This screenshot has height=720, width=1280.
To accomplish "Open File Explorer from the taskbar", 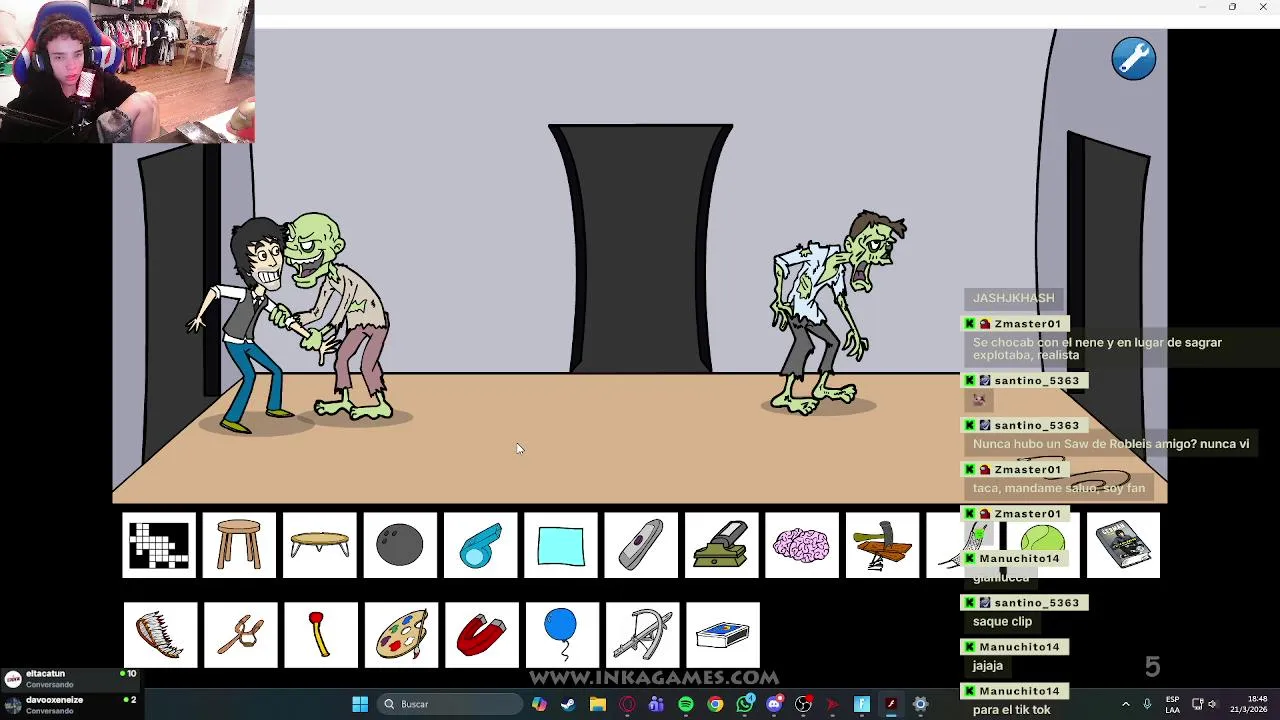I will [x=597, y=704].
